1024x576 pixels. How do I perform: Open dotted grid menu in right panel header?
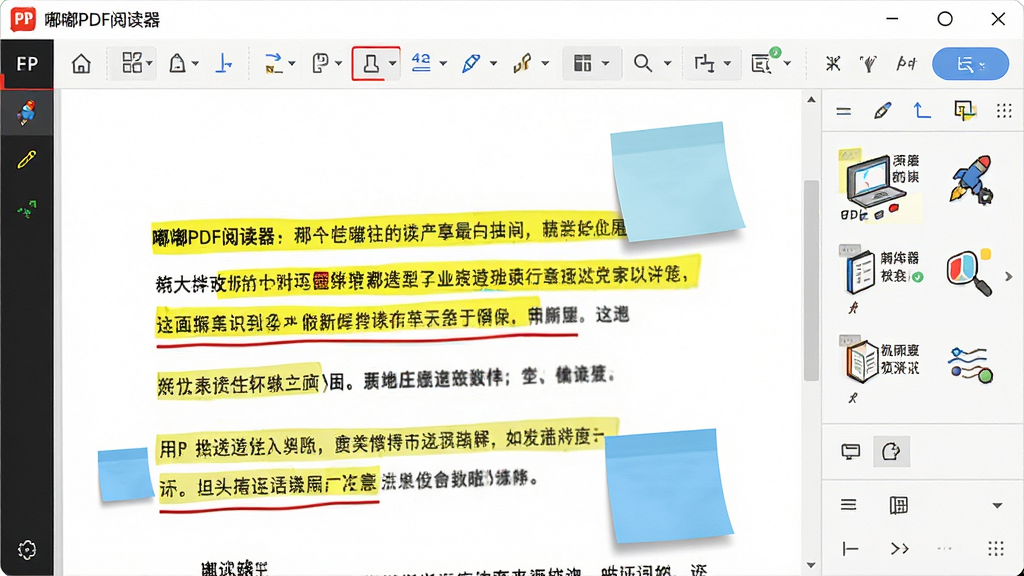1004,110
